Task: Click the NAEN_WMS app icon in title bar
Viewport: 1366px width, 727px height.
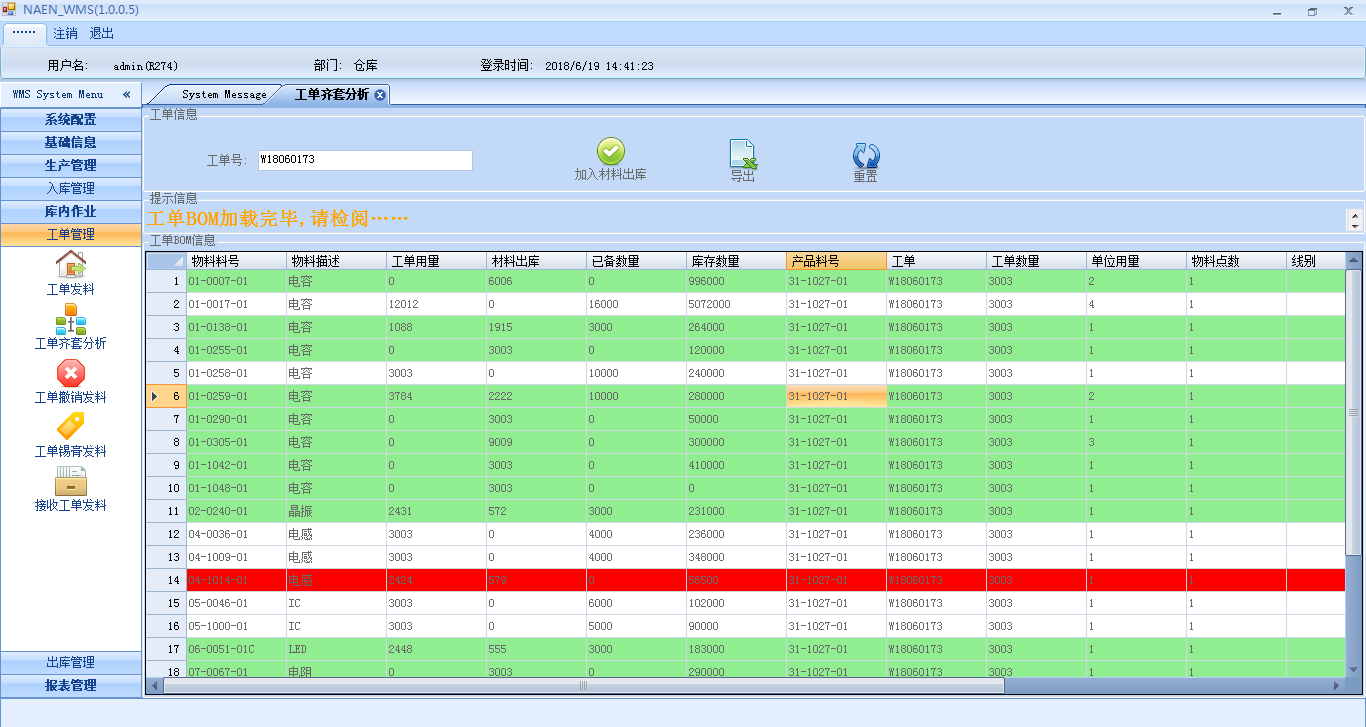Action: (x=9, y=9)
